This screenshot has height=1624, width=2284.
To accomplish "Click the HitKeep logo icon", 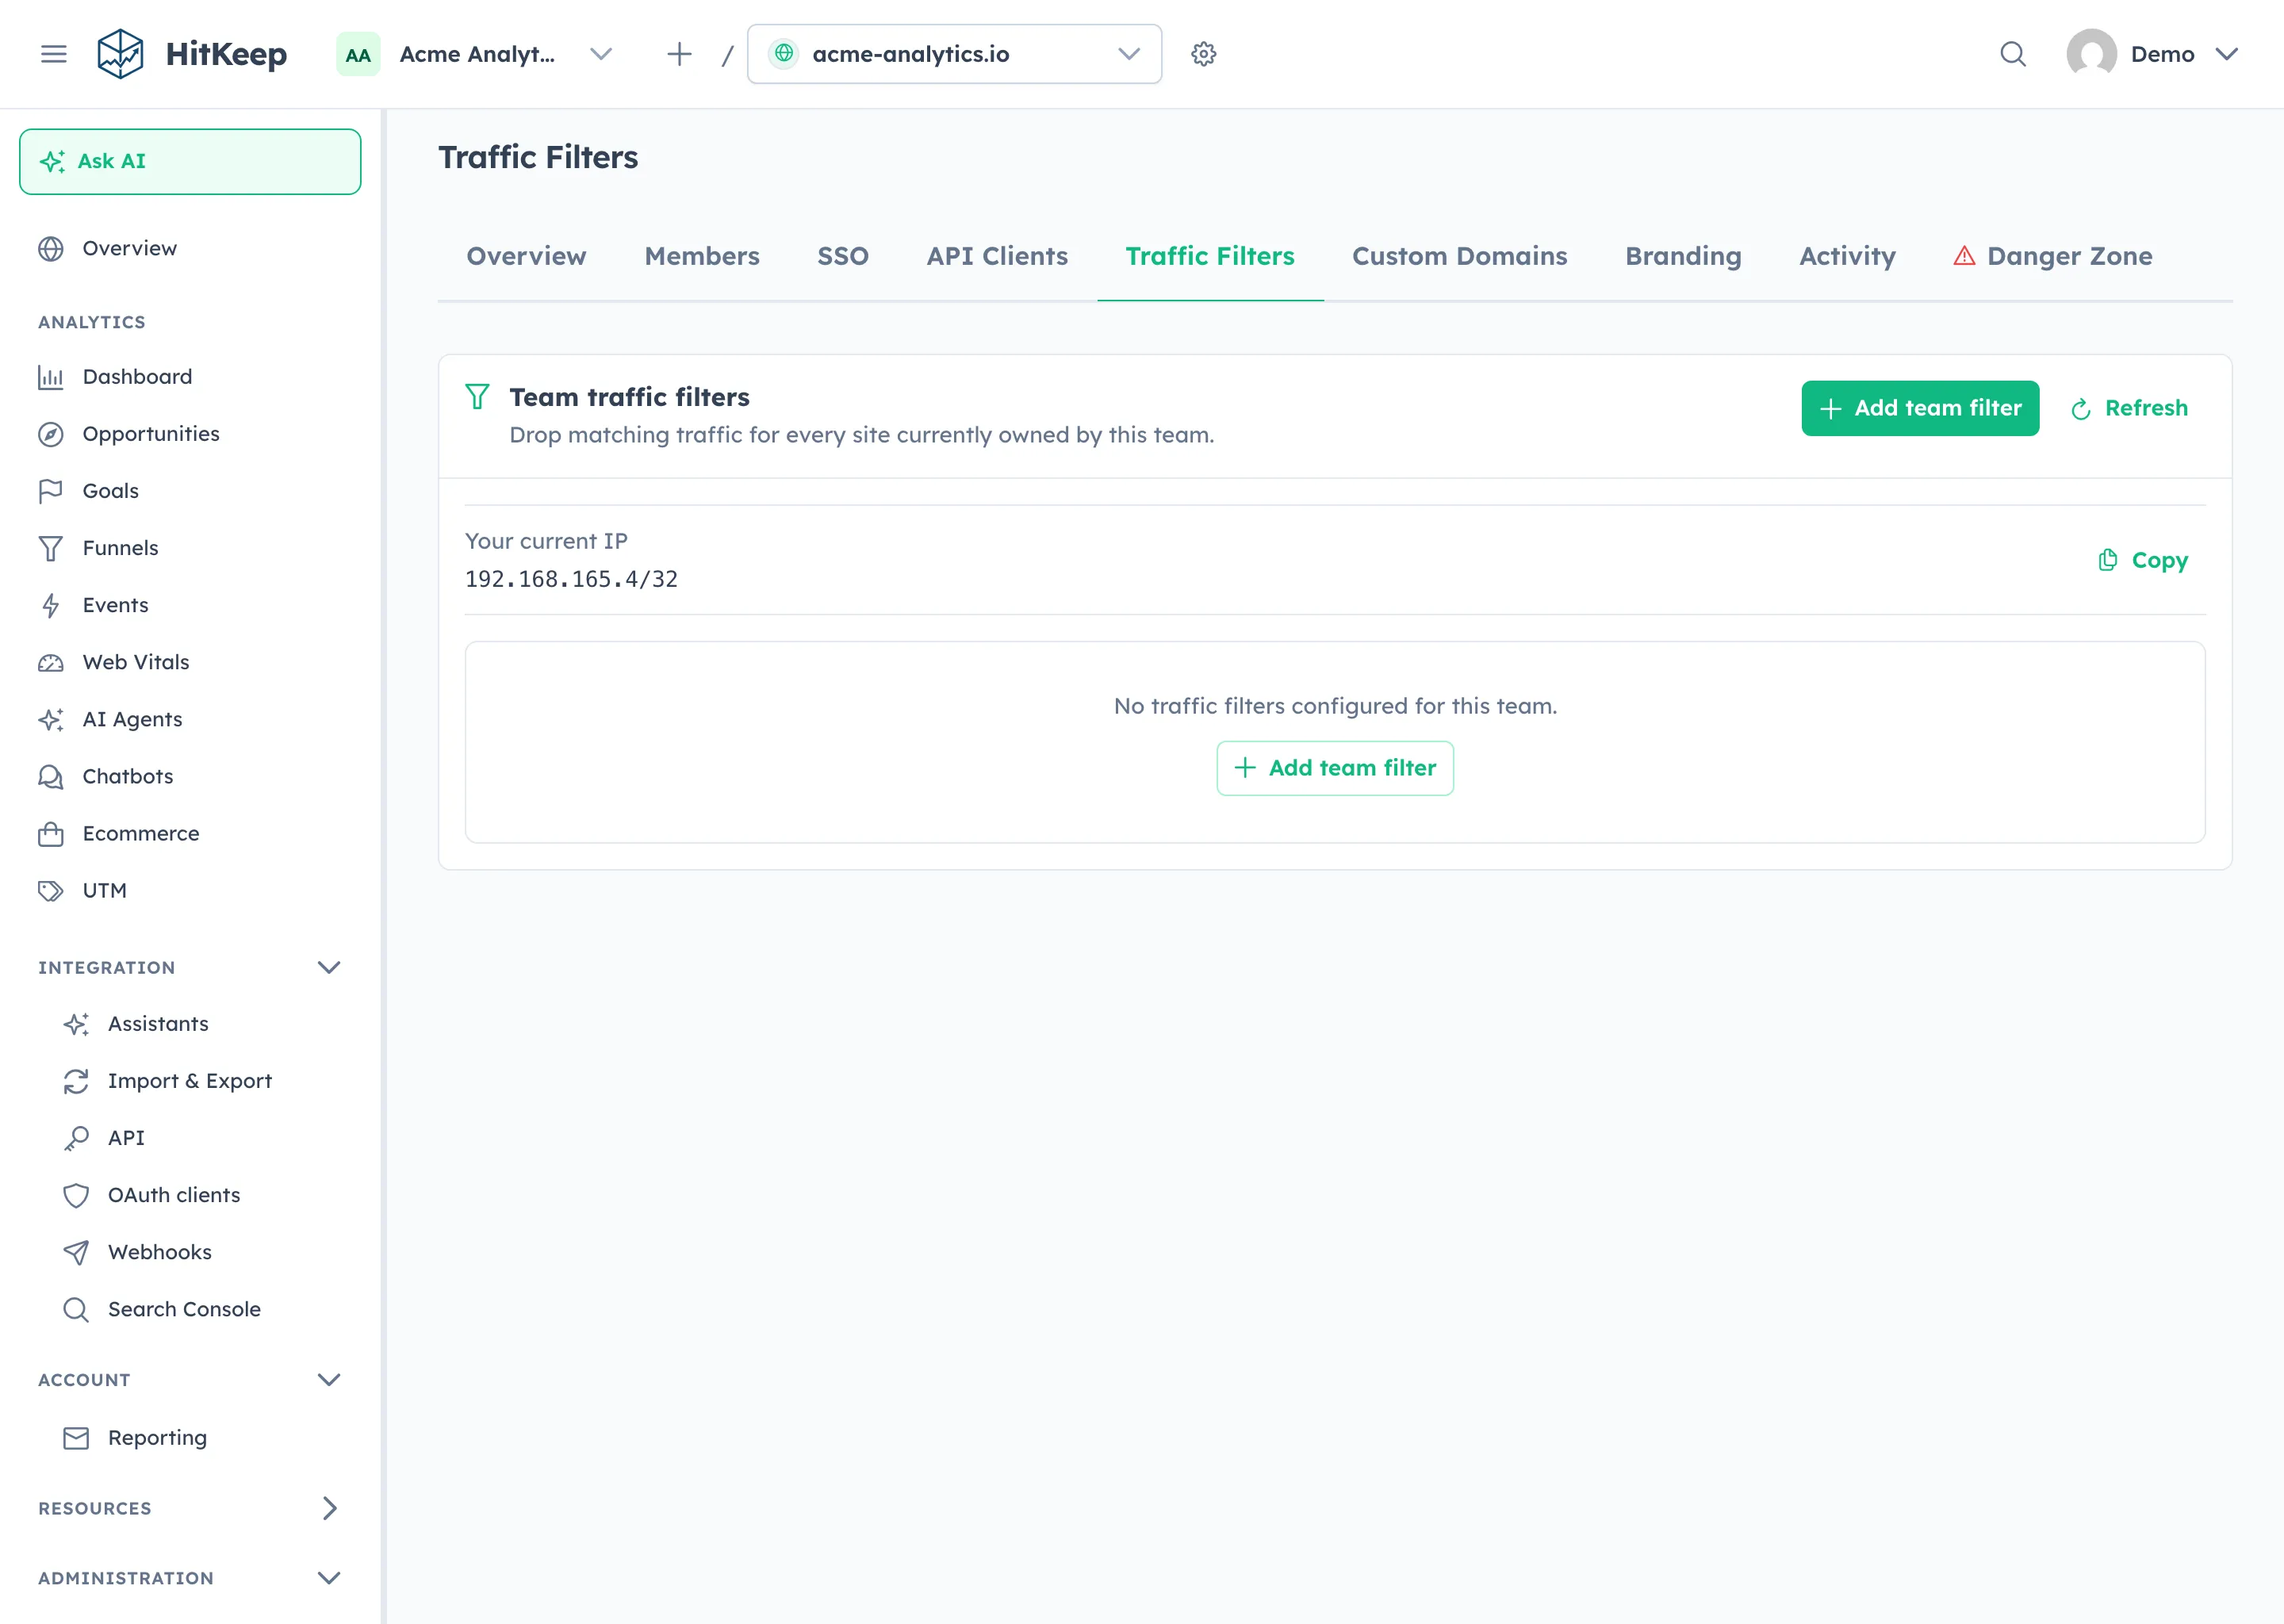I will click(x=120, y=54).
